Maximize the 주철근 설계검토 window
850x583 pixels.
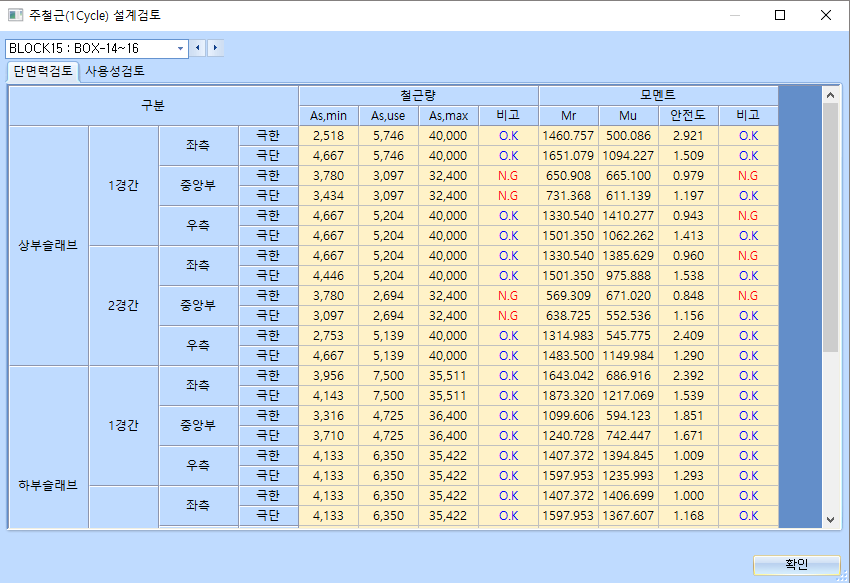(x=780, y=15)
